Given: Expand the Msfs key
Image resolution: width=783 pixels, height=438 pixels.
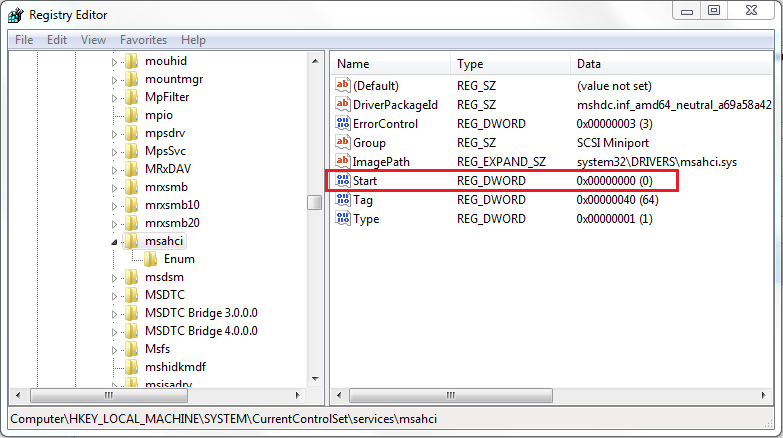Looking at the screenshot, I should point(114,350).
